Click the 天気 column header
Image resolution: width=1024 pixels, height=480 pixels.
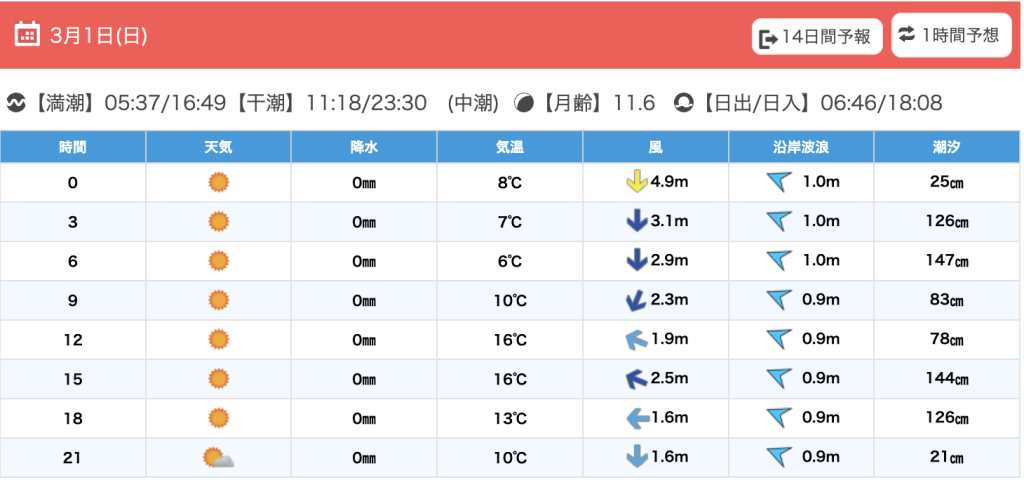tap(218, 147)
